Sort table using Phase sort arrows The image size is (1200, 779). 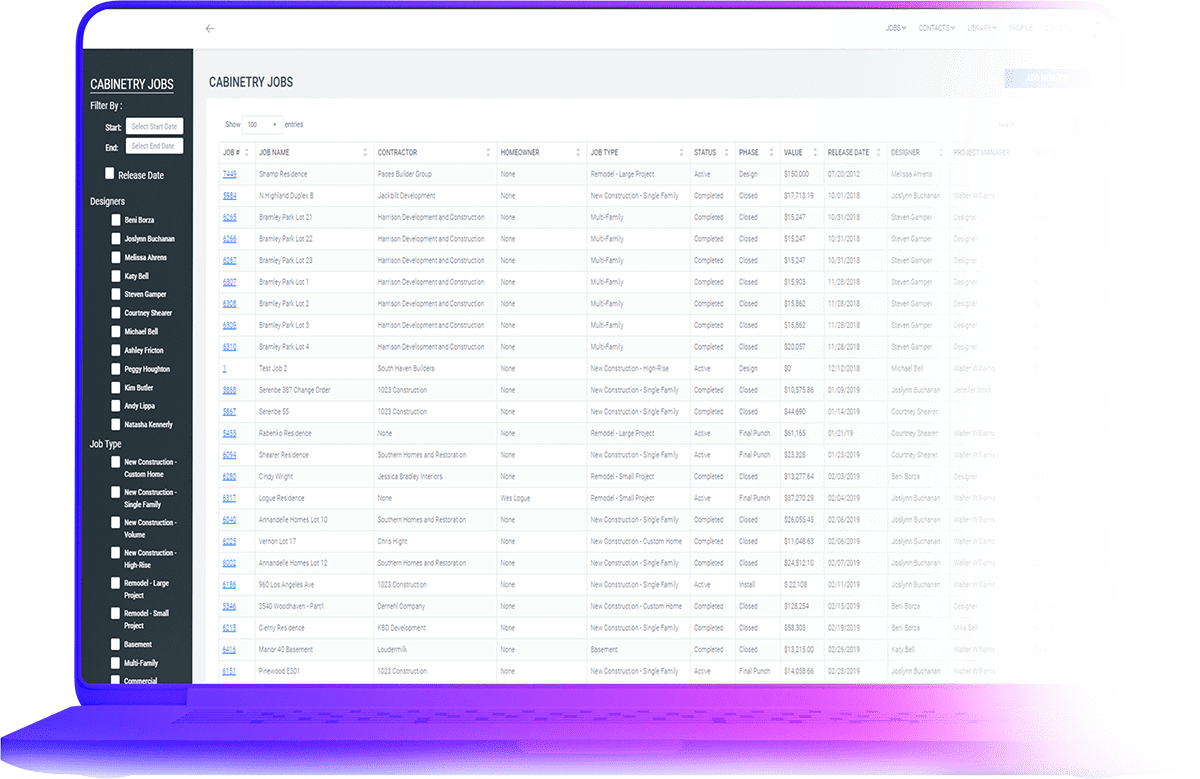point(771,153)
